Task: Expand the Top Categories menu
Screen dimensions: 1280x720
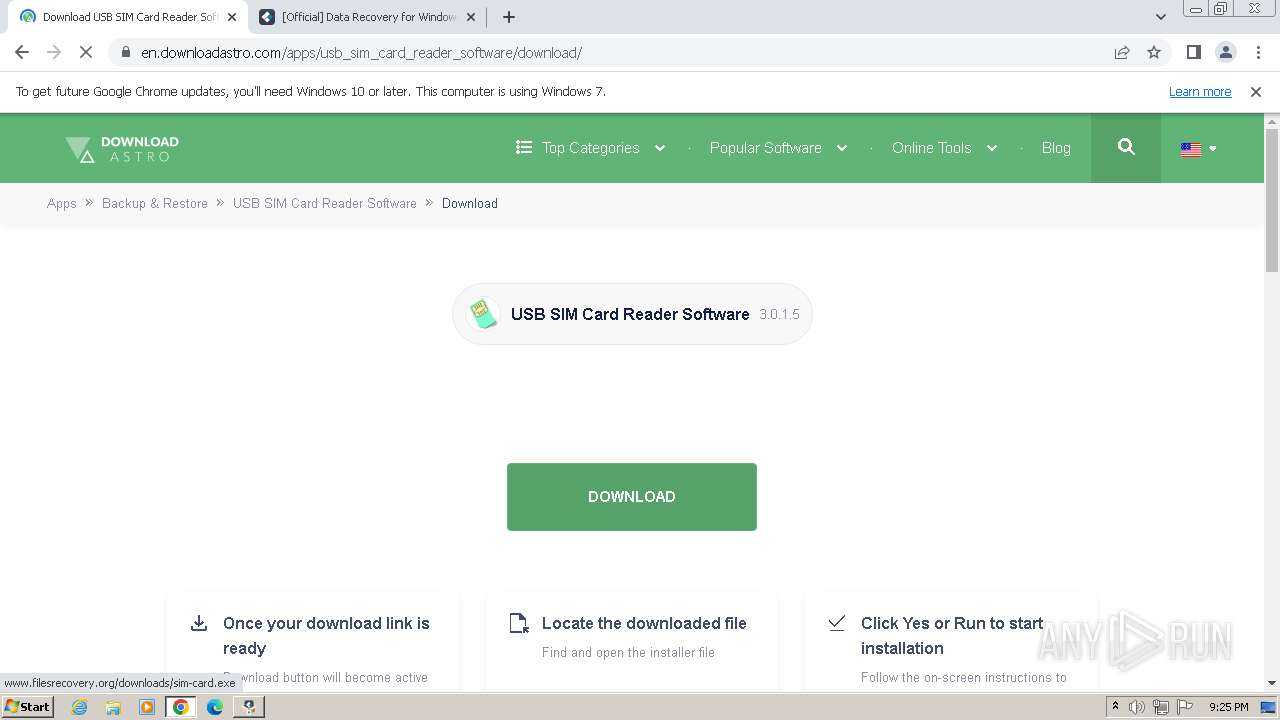Action: click(590, 148)
